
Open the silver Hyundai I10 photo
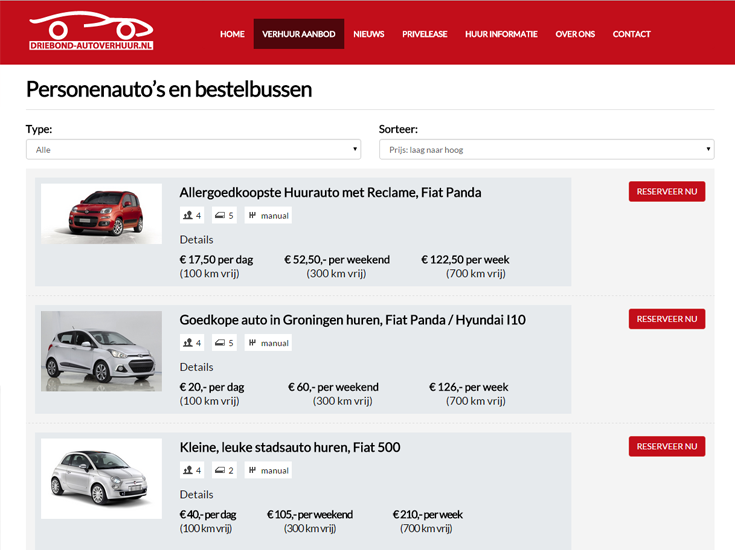[101, 351]
